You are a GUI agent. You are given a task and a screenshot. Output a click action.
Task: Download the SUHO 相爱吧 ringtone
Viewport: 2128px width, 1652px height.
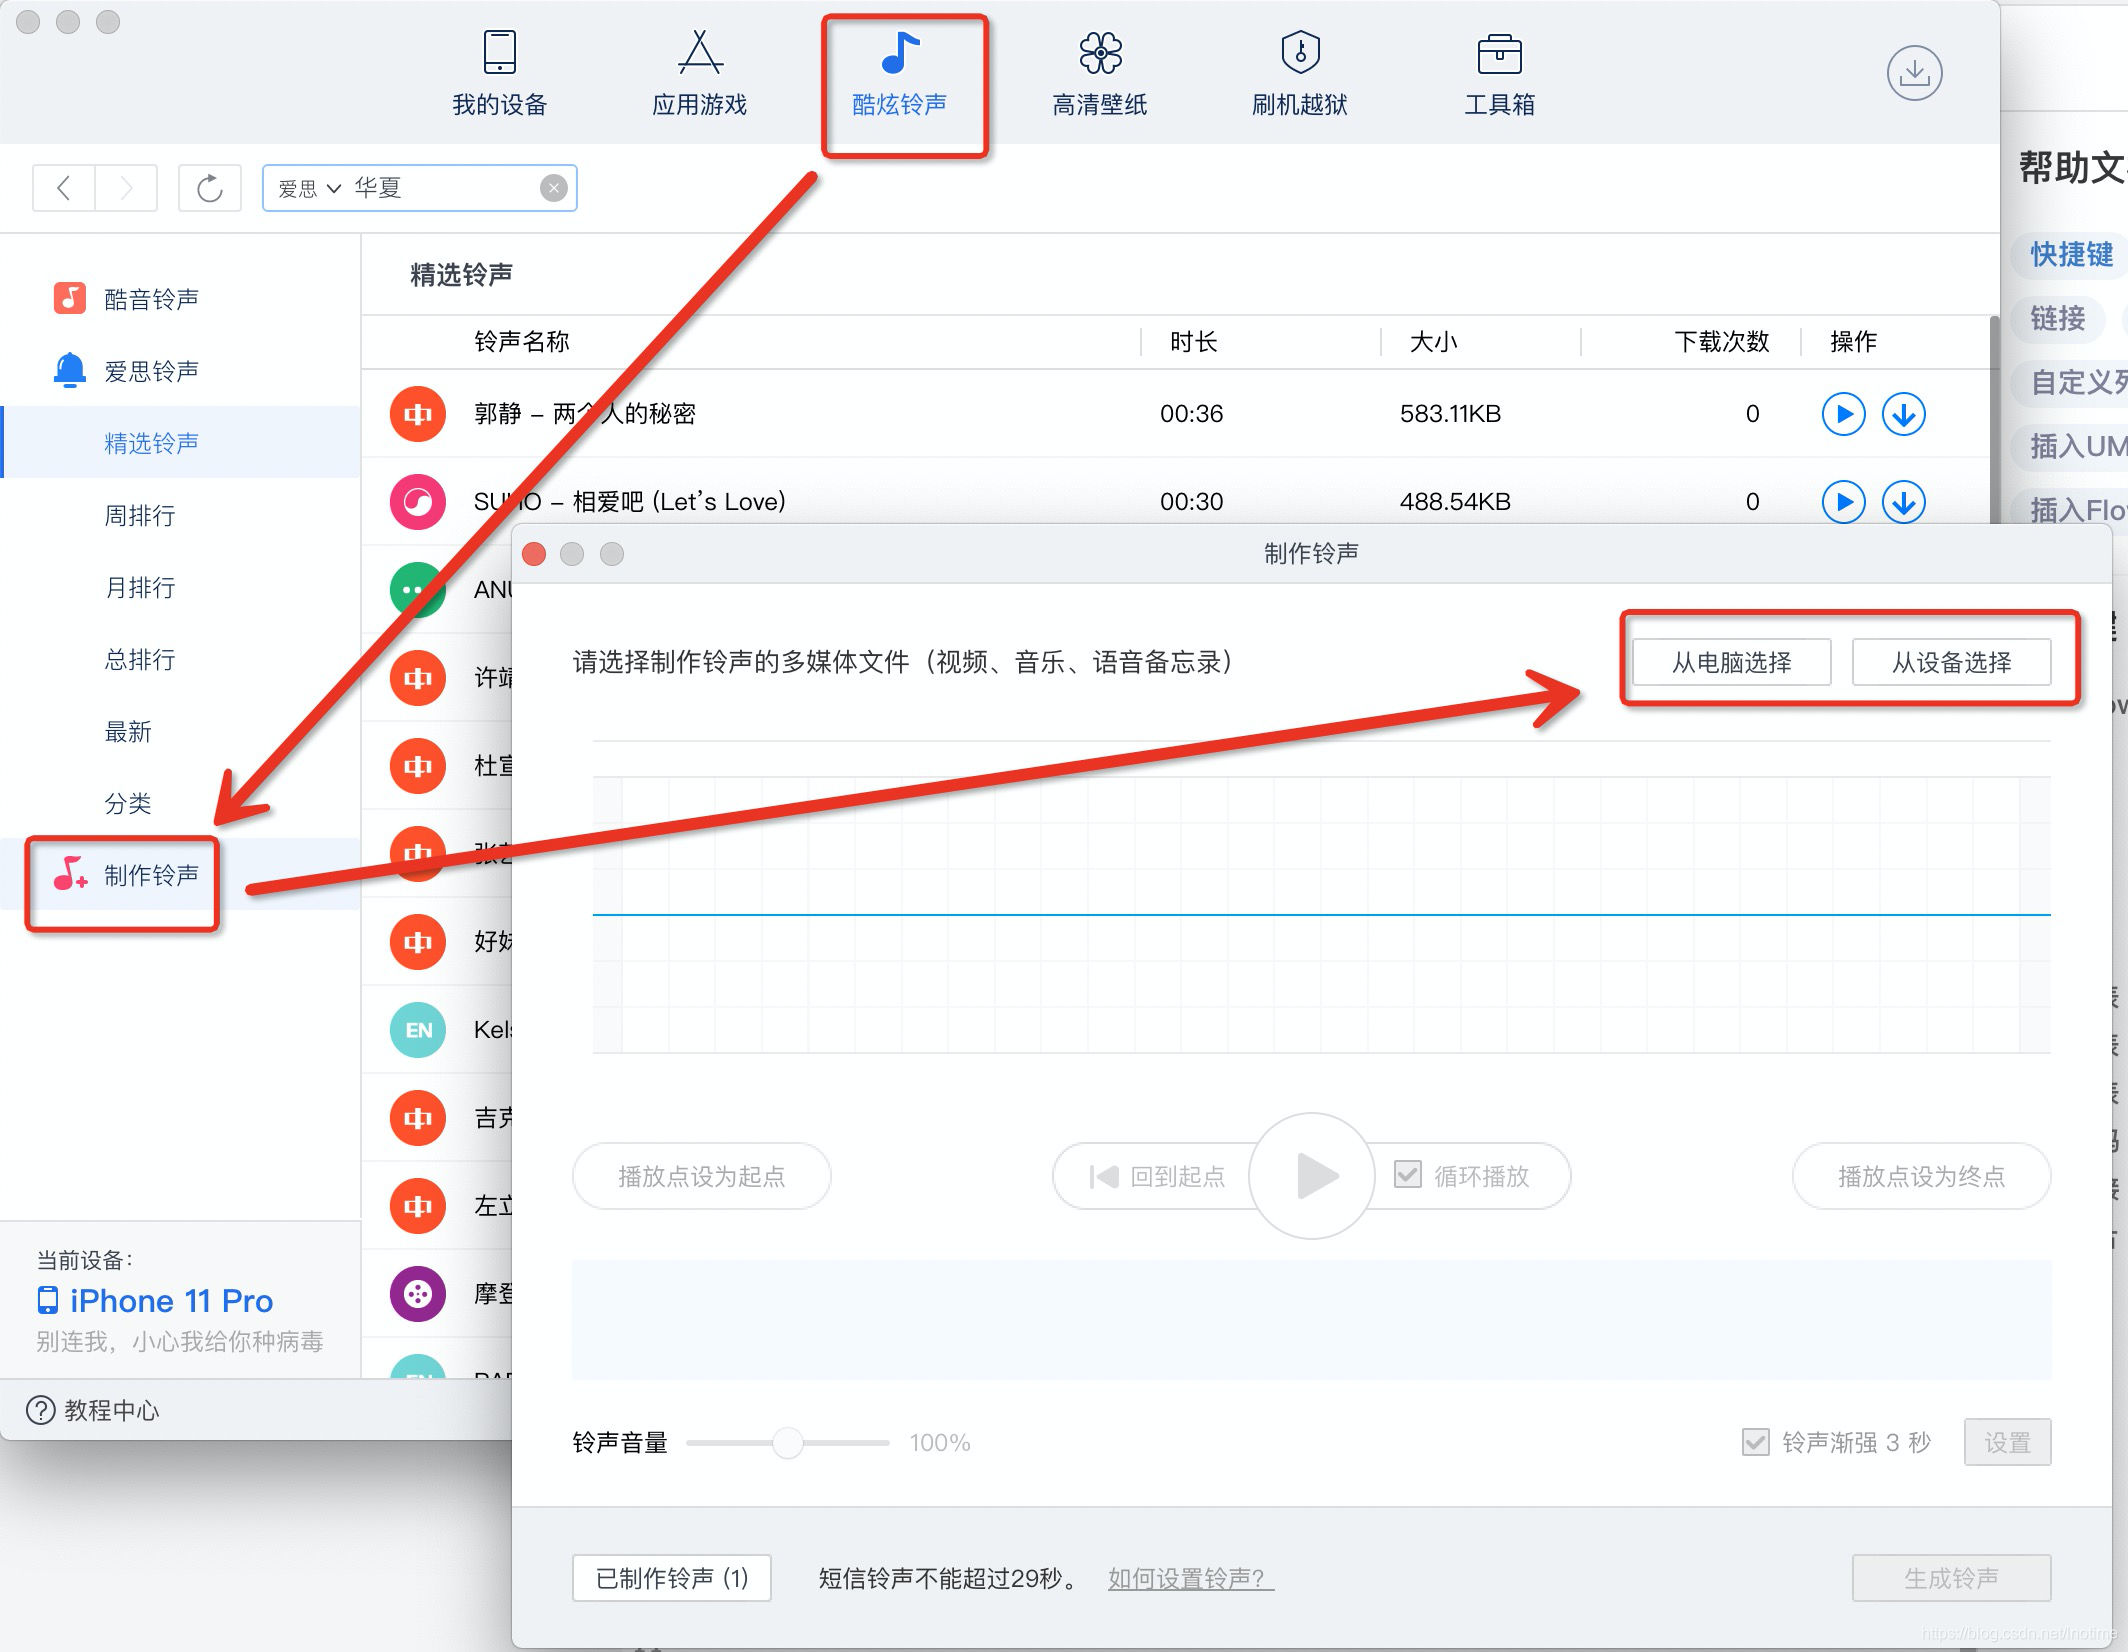(1903, 502)
